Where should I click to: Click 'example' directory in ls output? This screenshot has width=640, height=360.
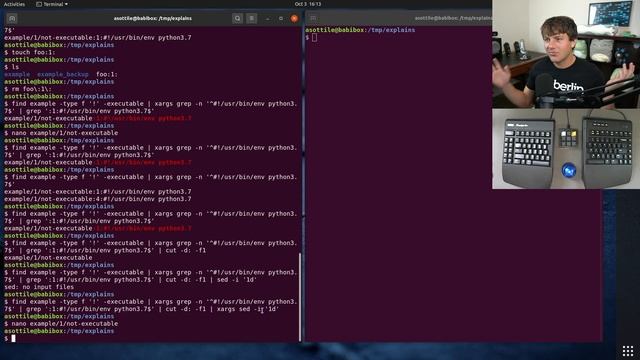click(17, 74)
